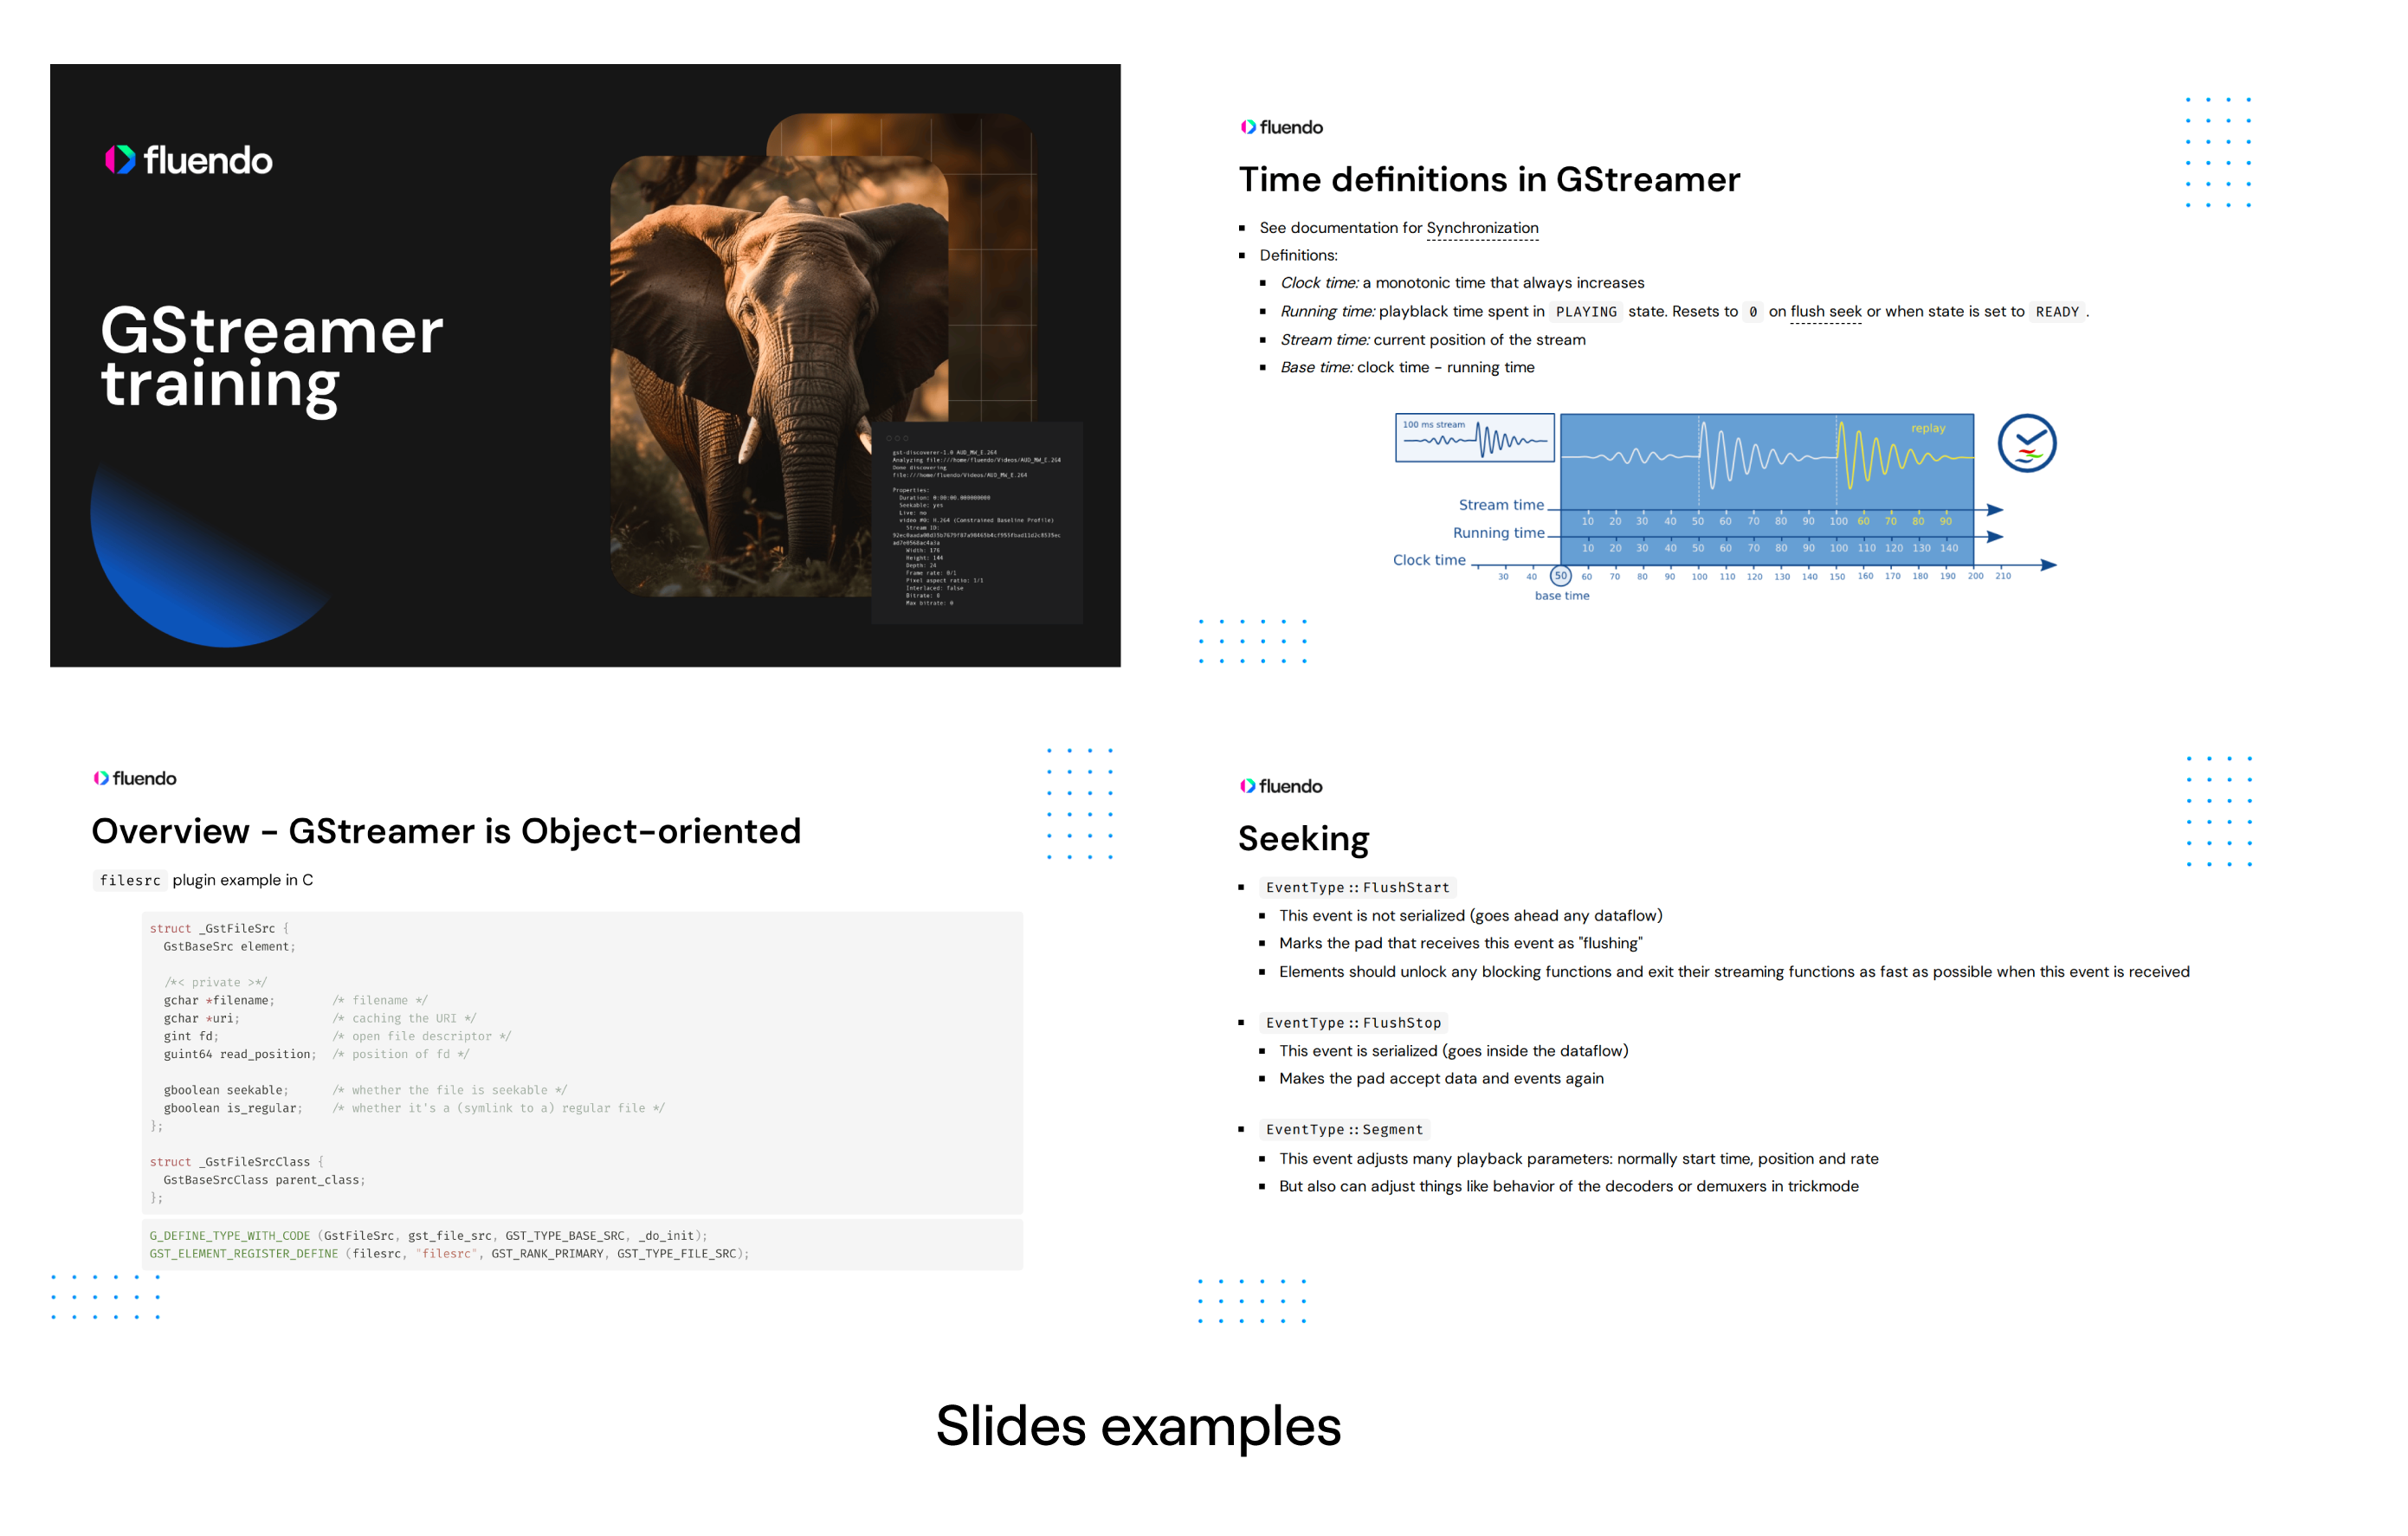This screenshot has width=2408, height=1536.
Task: Click the round clock icon beside the waveform diagram
Action: [x=2026, y=443]
